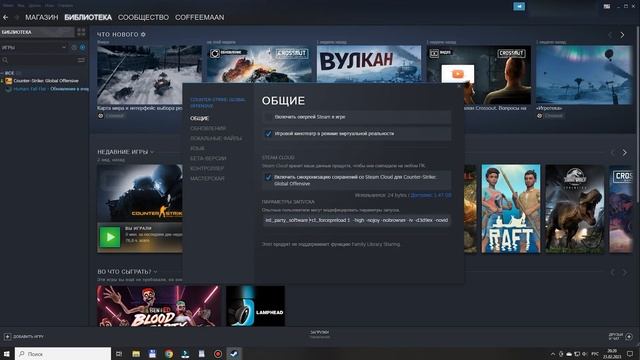640x360 pixels.
Task: Open the ИГРЫ filter dropdown
Action: (34, 47)
